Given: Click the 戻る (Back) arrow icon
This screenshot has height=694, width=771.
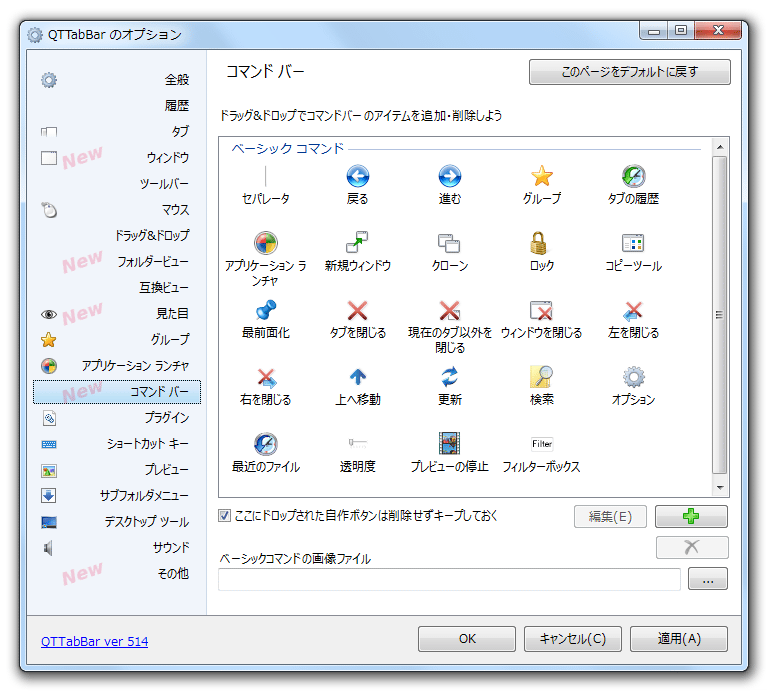Looking at the screenshot, I should pyautogui.click(x=357, y=177).
